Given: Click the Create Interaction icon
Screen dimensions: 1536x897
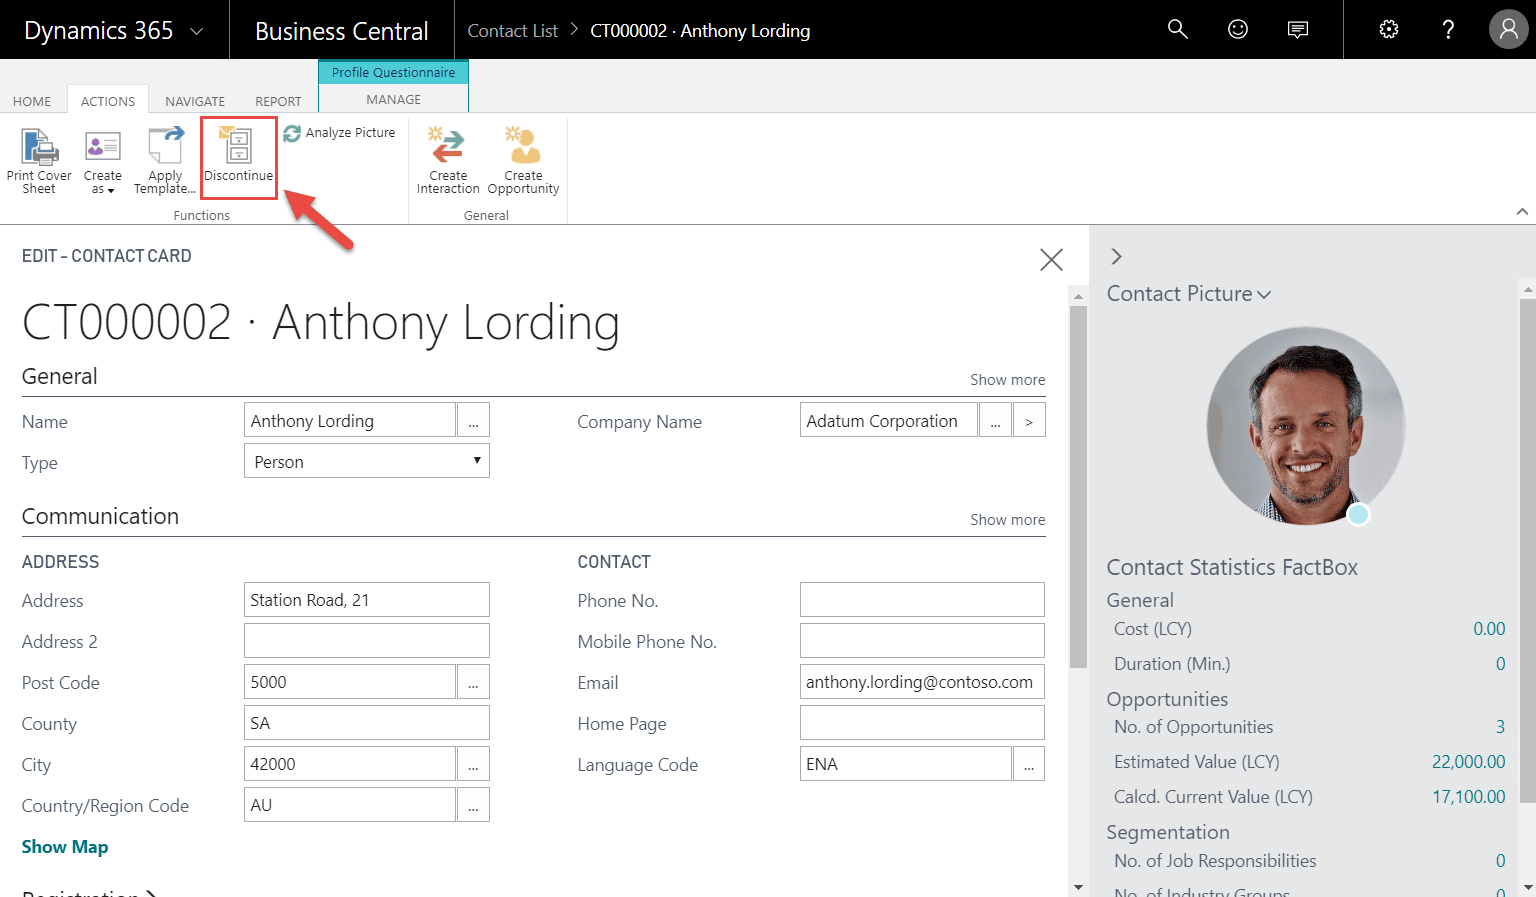Looking at the screenshot, I should tap(447, 148).
